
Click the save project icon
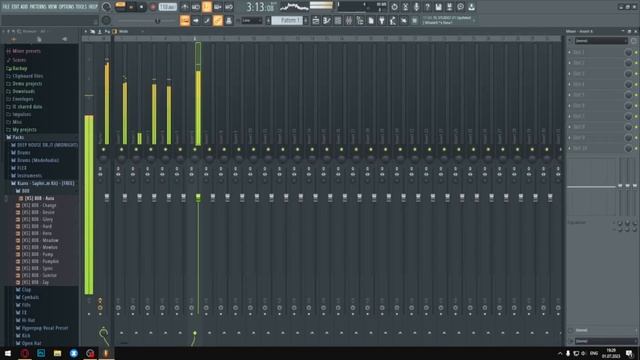(438, 7)
